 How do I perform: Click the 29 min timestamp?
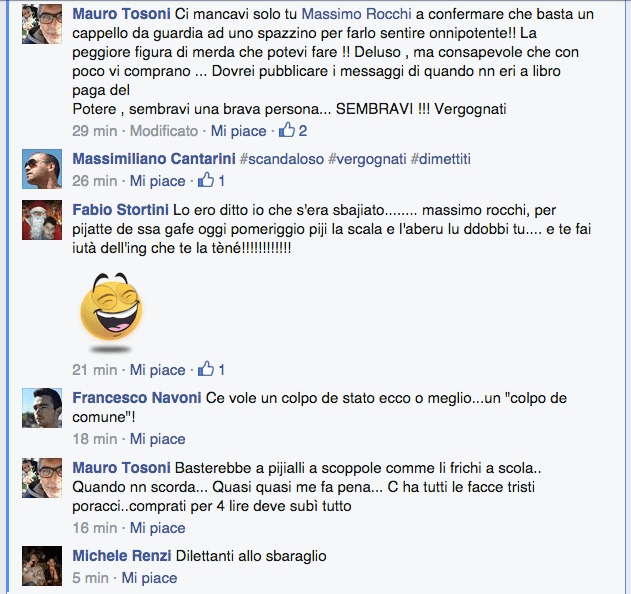tap(95, 131)
